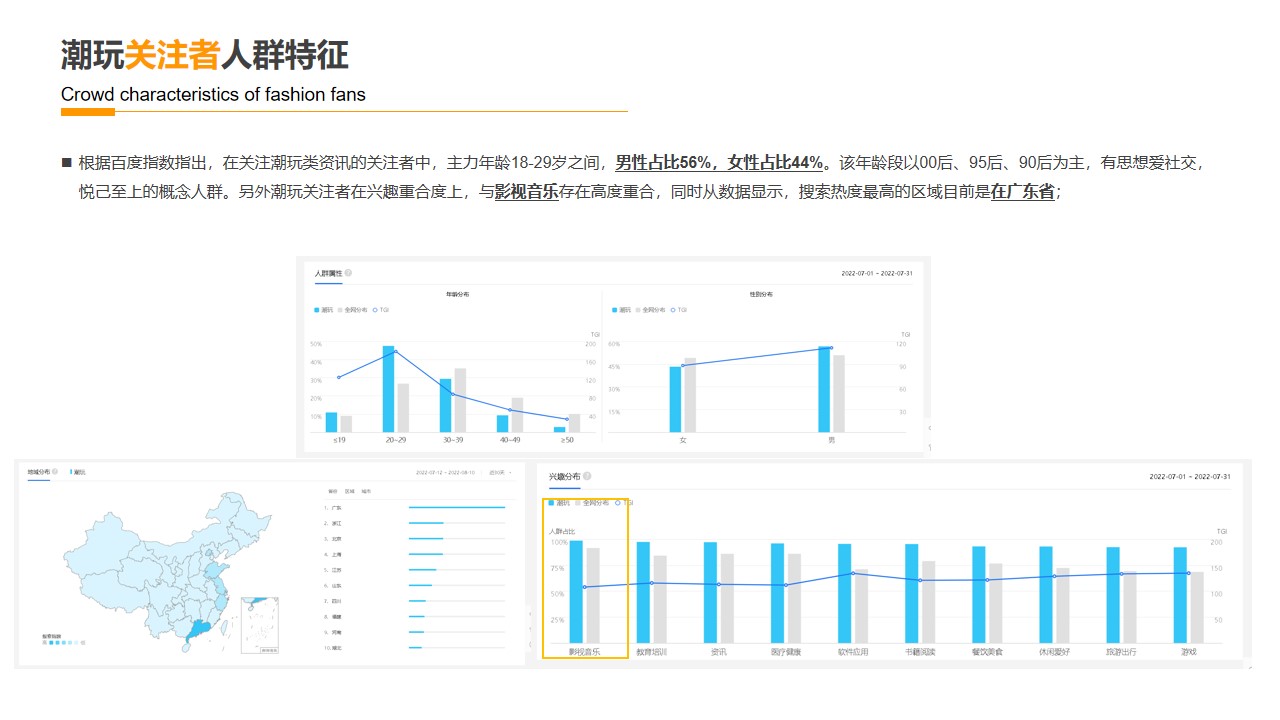Click 资讯 blue interest bar
The image size is (1280, 720).
tap(710, 593)
